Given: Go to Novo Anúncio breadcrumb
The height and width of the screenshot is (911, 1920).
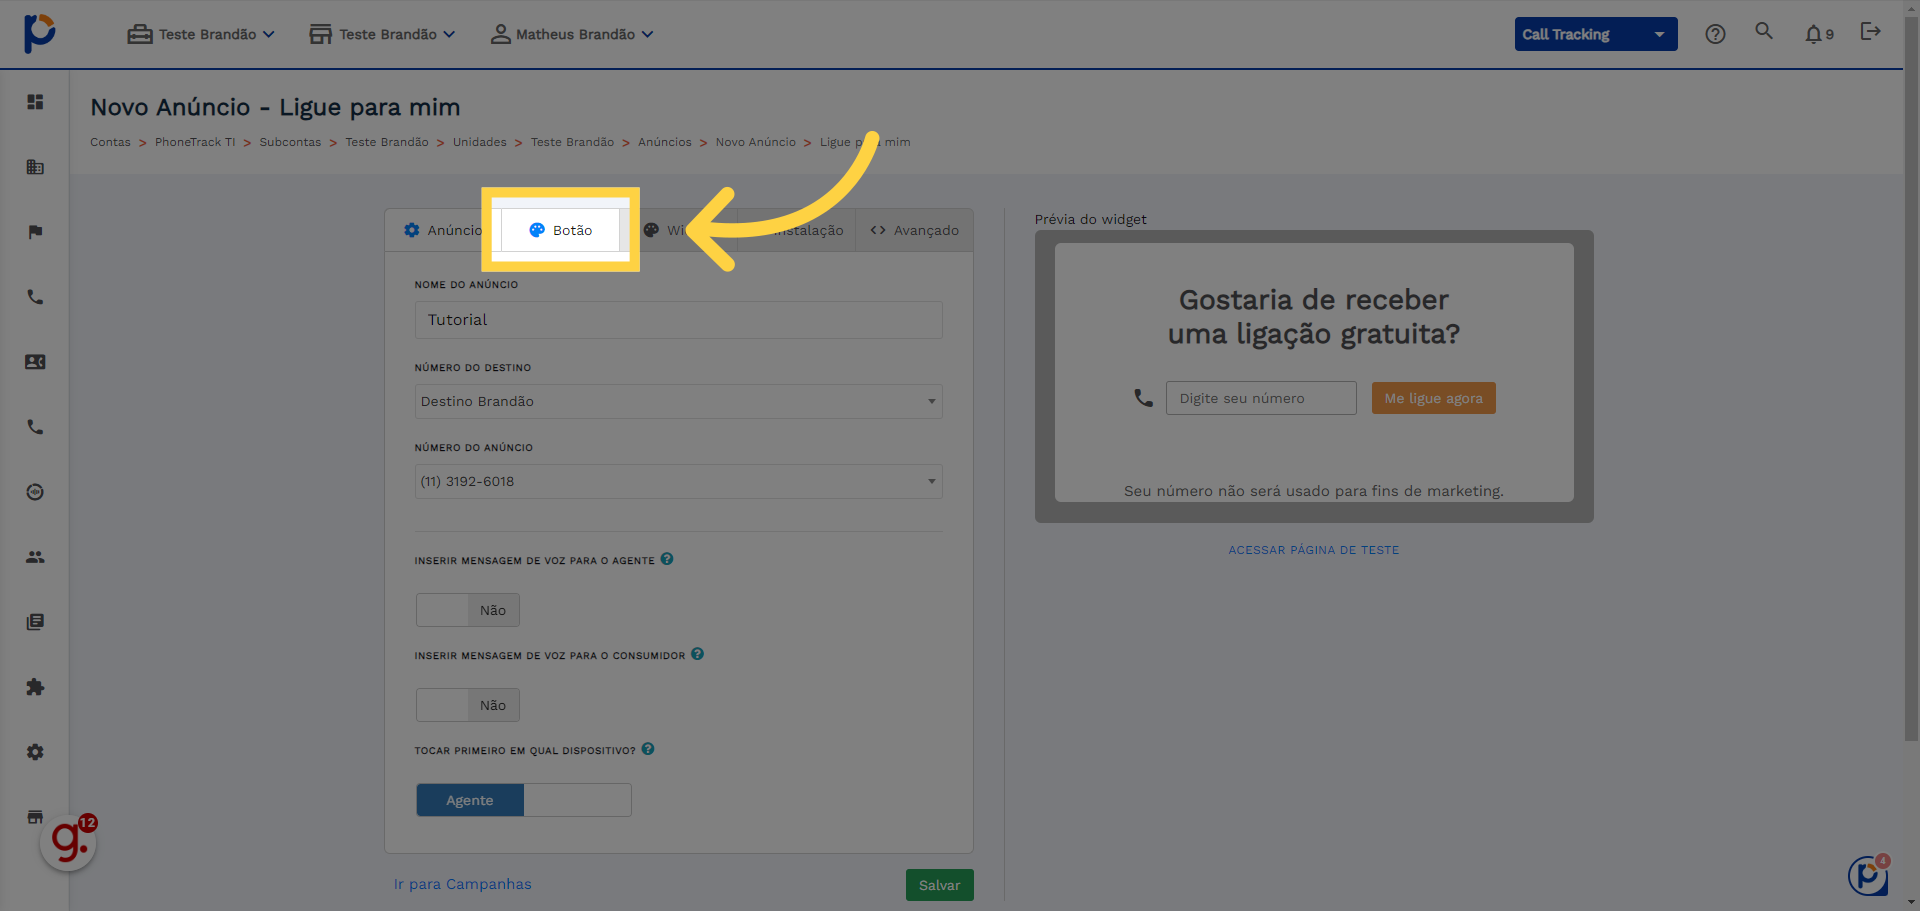Looking at the screenshot, I should click(756, 142).
